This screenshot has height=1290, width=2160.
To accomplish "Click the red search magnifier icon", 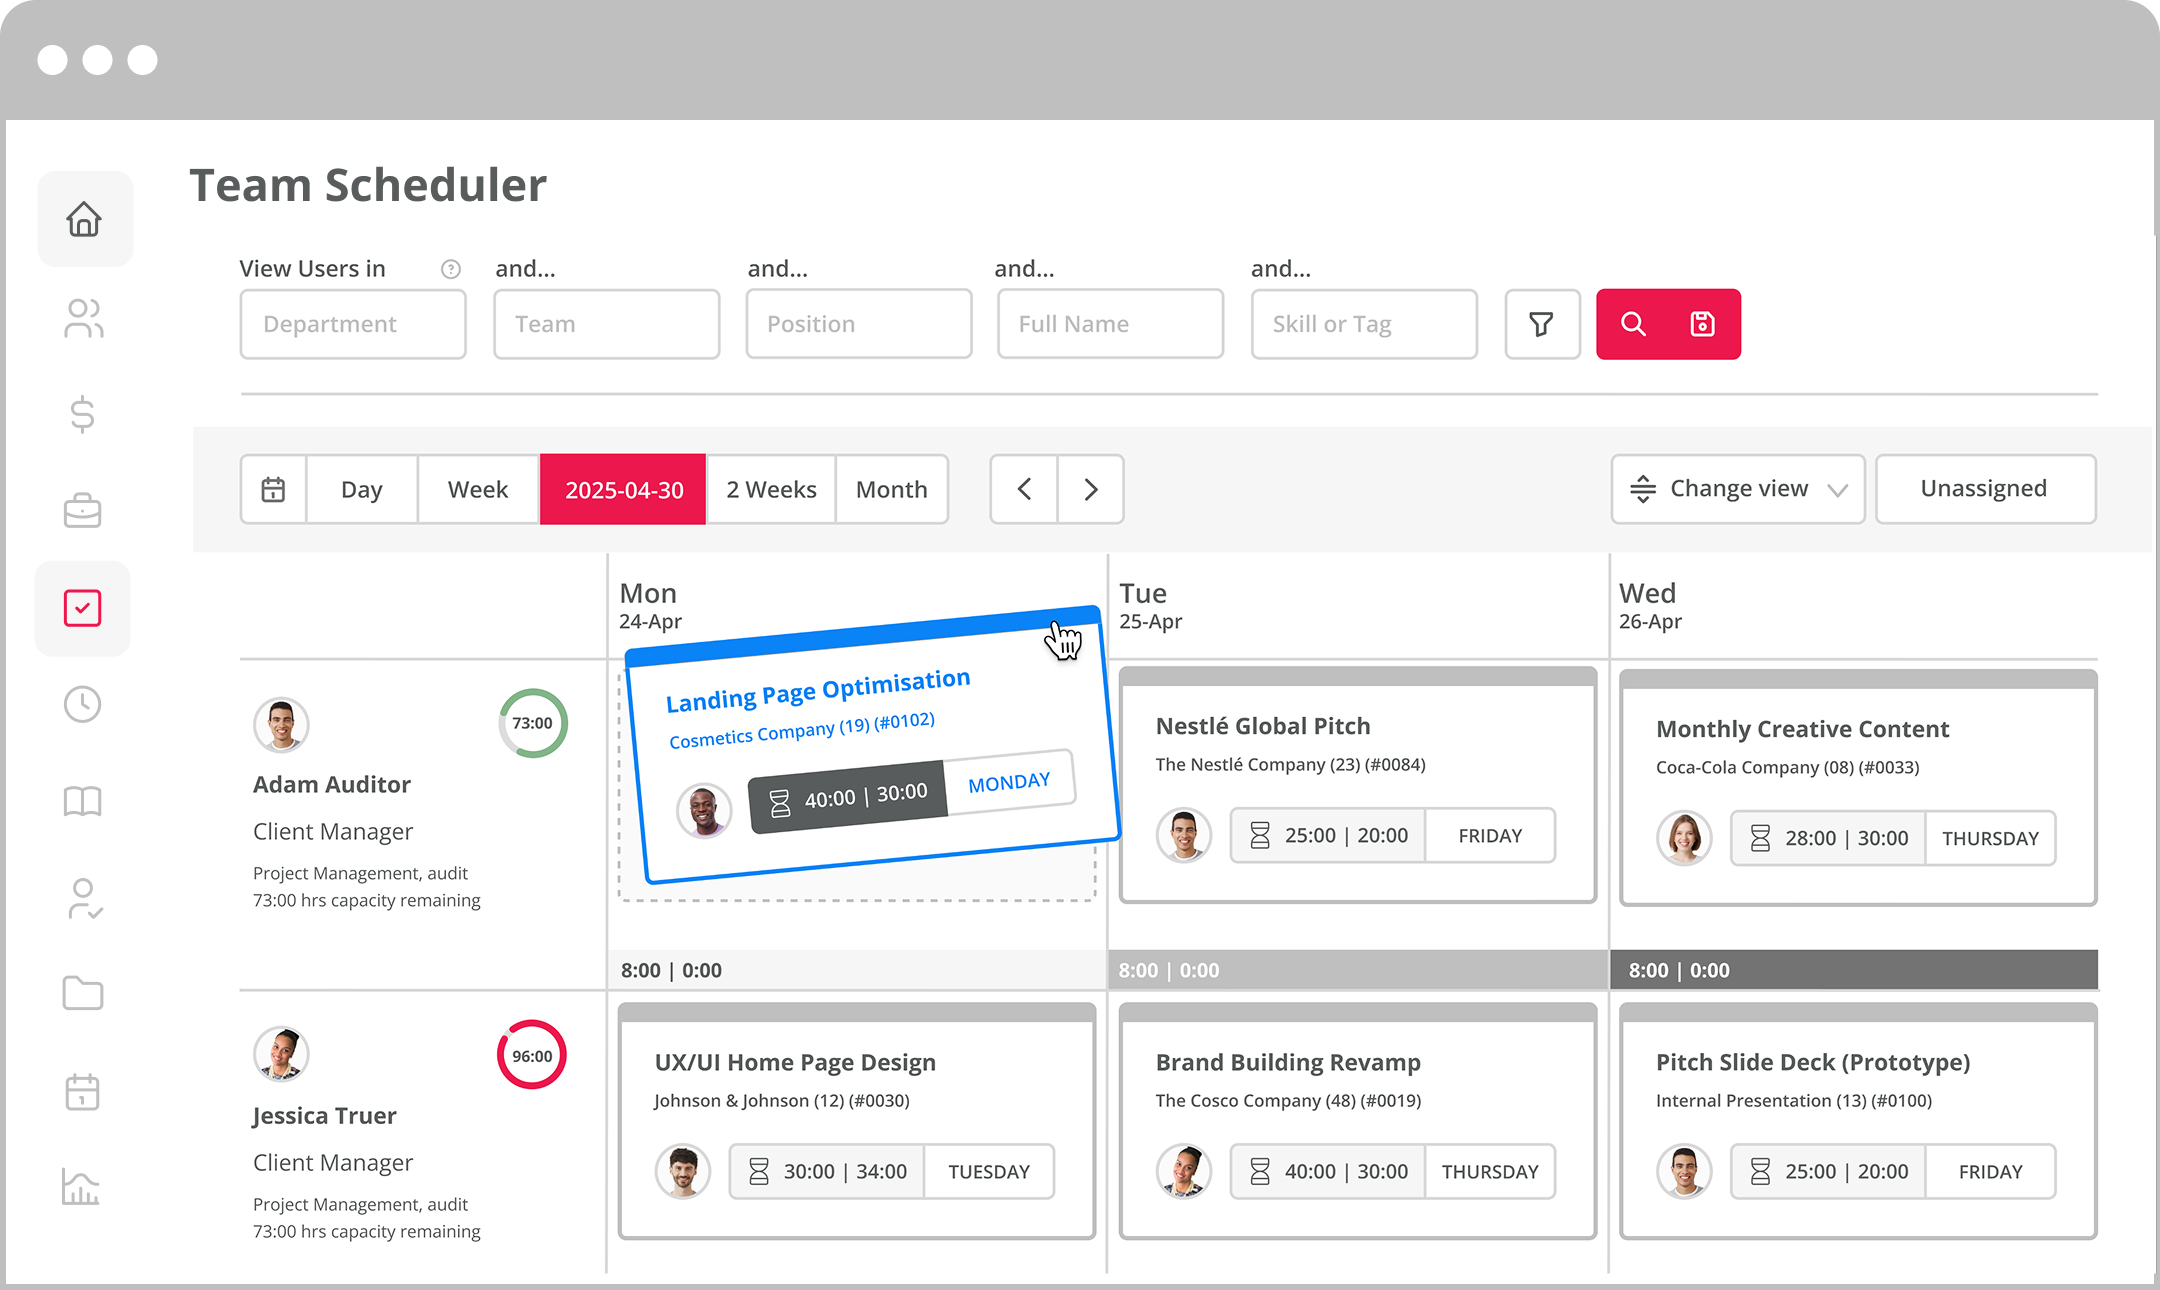I will click(x=1633, y=324).
